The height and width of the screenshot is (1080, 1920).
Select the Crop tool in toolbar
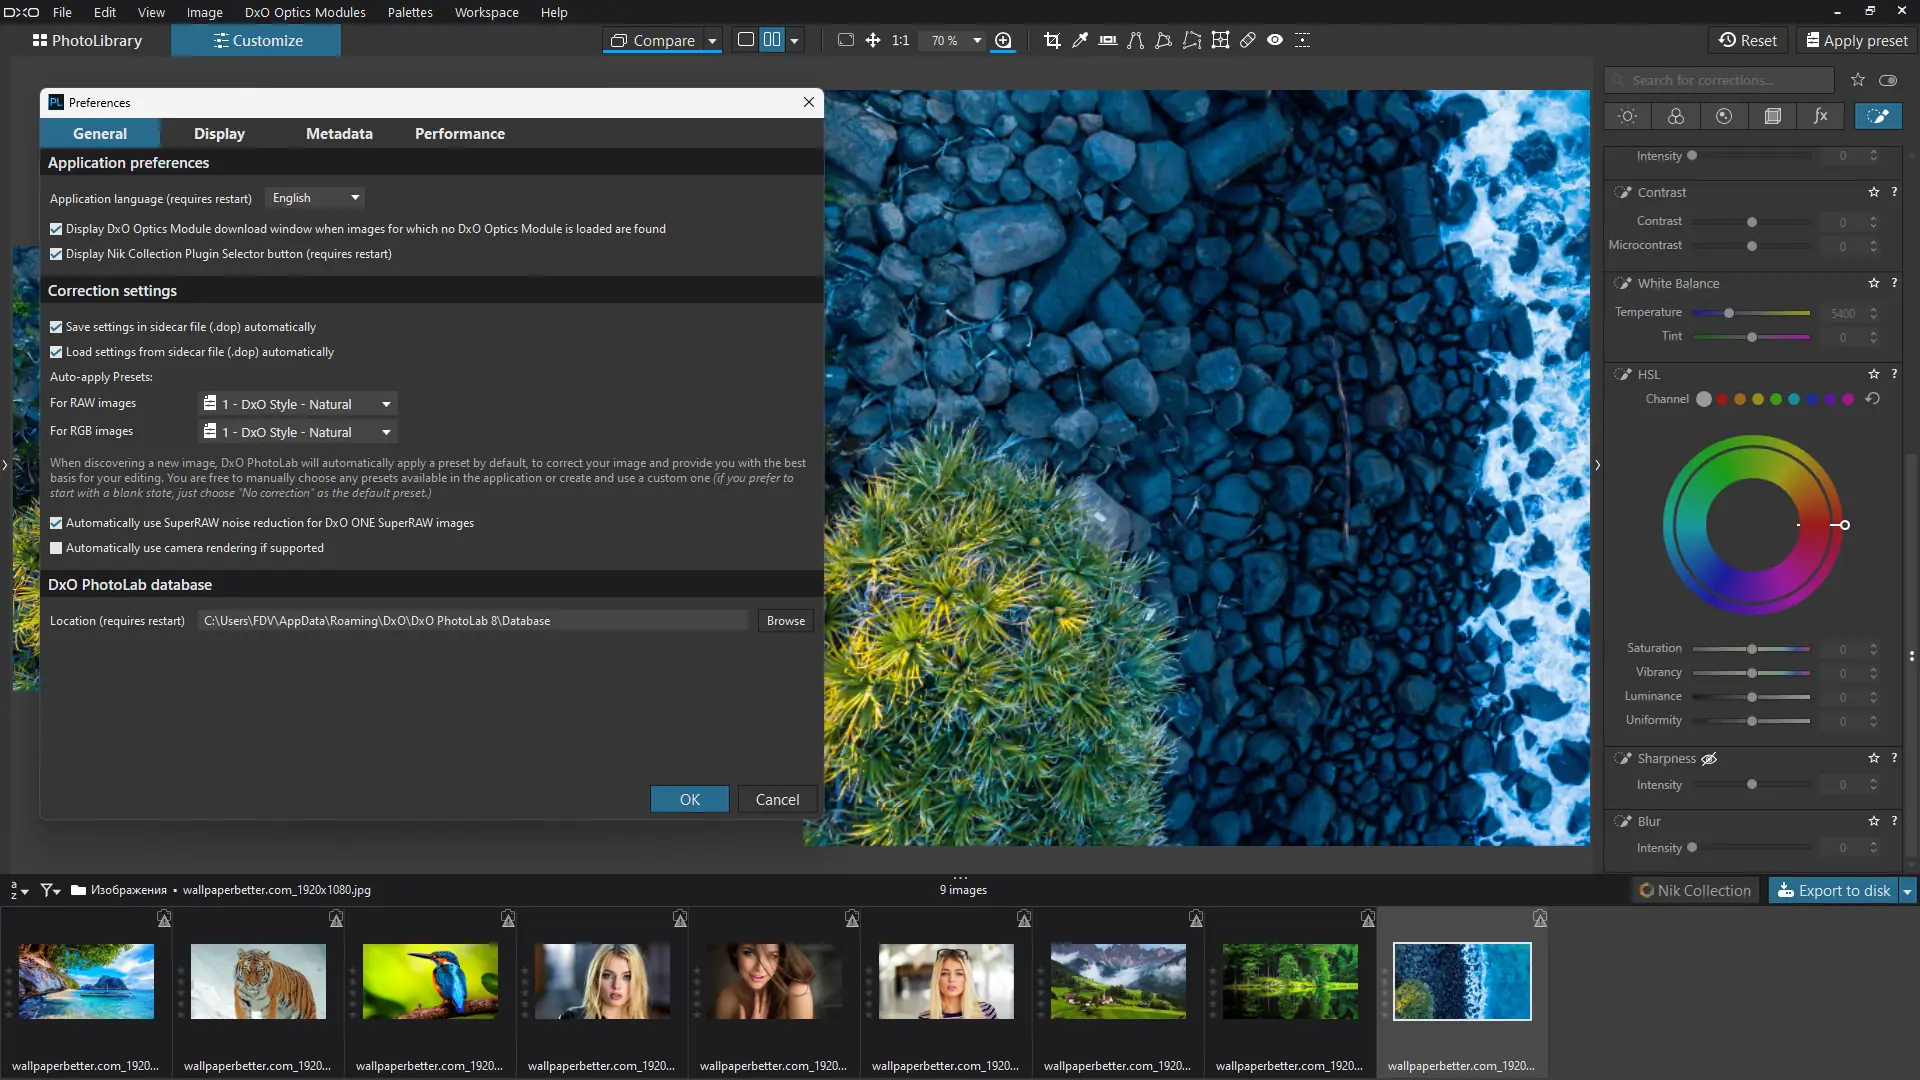[1052, 40]
